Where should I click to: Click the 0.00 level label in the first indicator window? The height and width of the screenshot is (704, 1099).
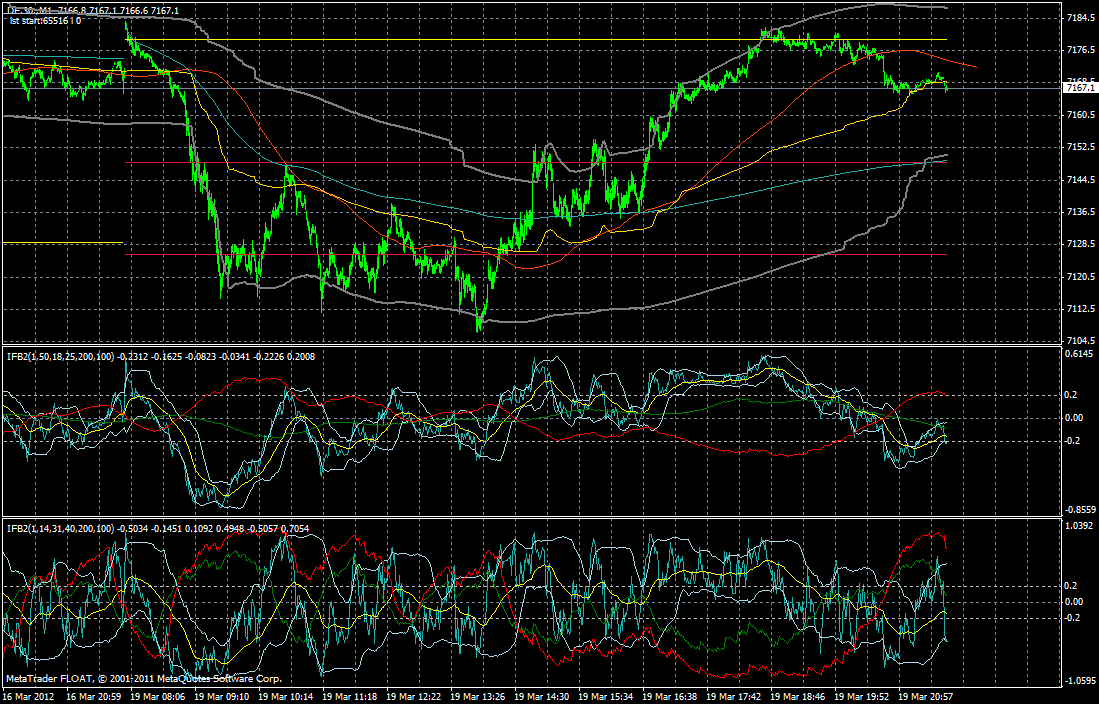click(x=1075, y=416)
